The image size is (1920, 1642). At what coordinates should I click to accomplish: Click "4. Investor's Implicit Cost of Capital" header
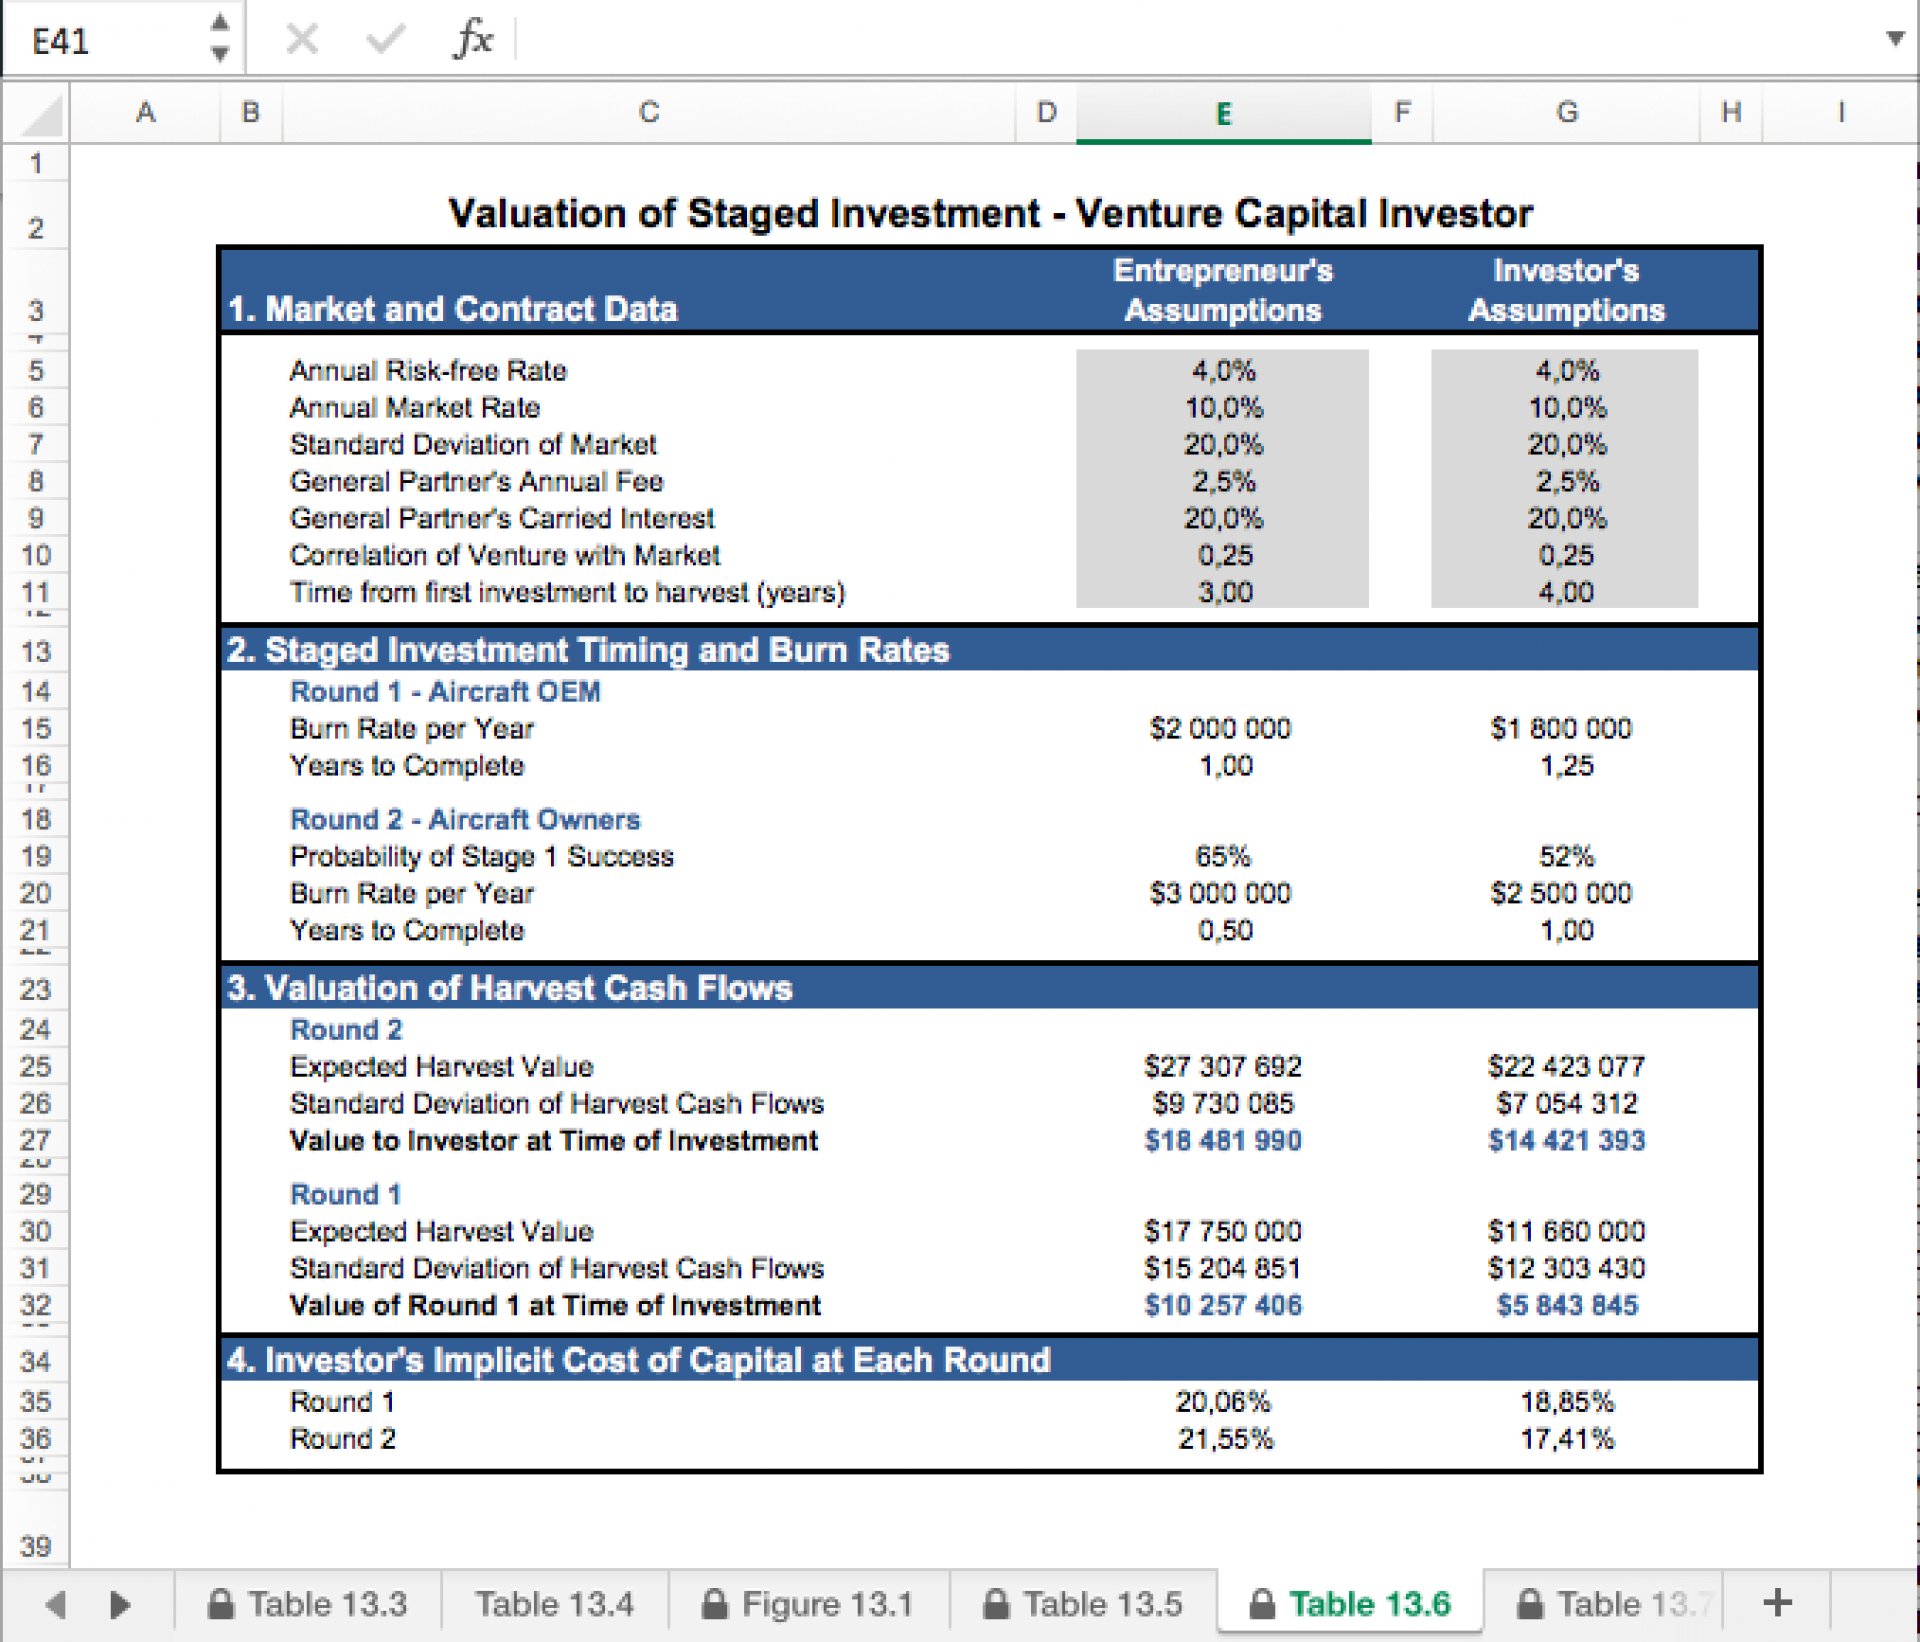pyautogui.click(x=638, y=1360)
